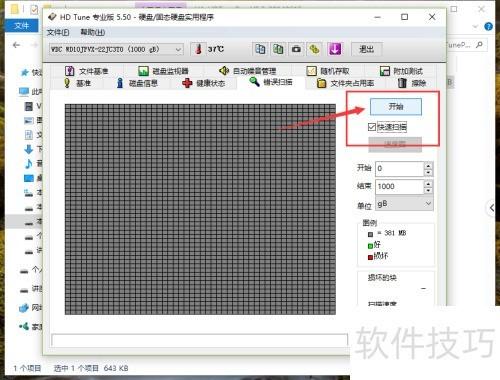Switch to the Benchmark tab

click(77, 83)
